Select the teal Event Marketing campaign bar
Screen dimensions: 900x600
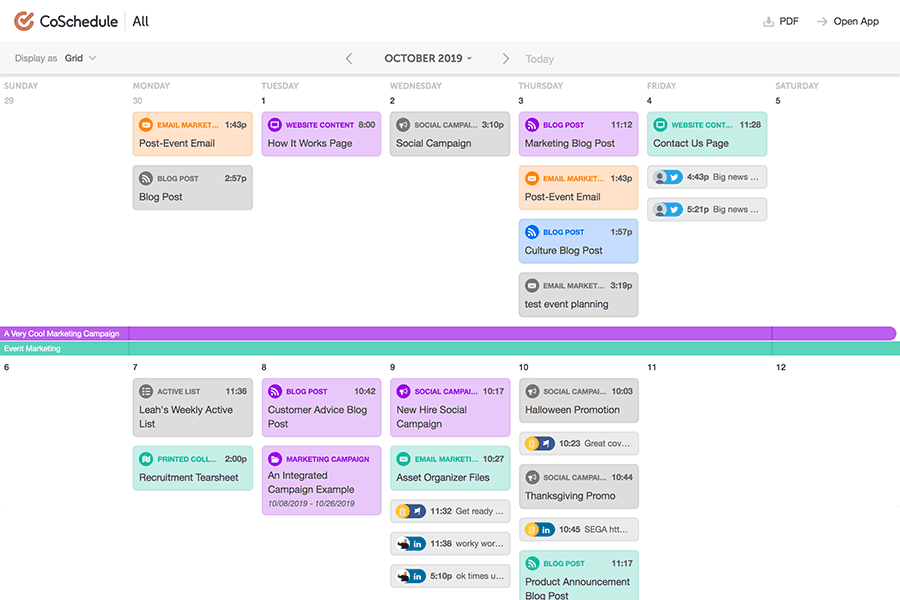[x=500, y=348]
